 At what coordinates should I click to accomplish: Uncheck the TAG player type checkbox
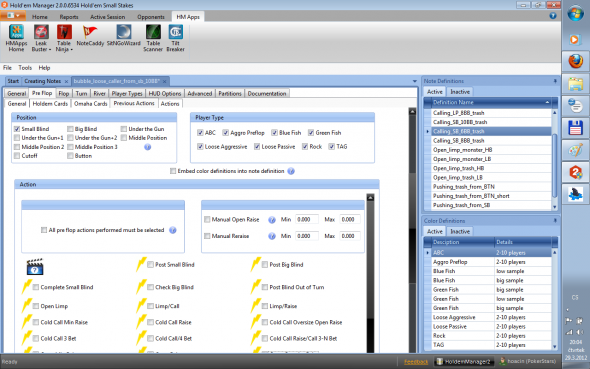tap(331, 147)
